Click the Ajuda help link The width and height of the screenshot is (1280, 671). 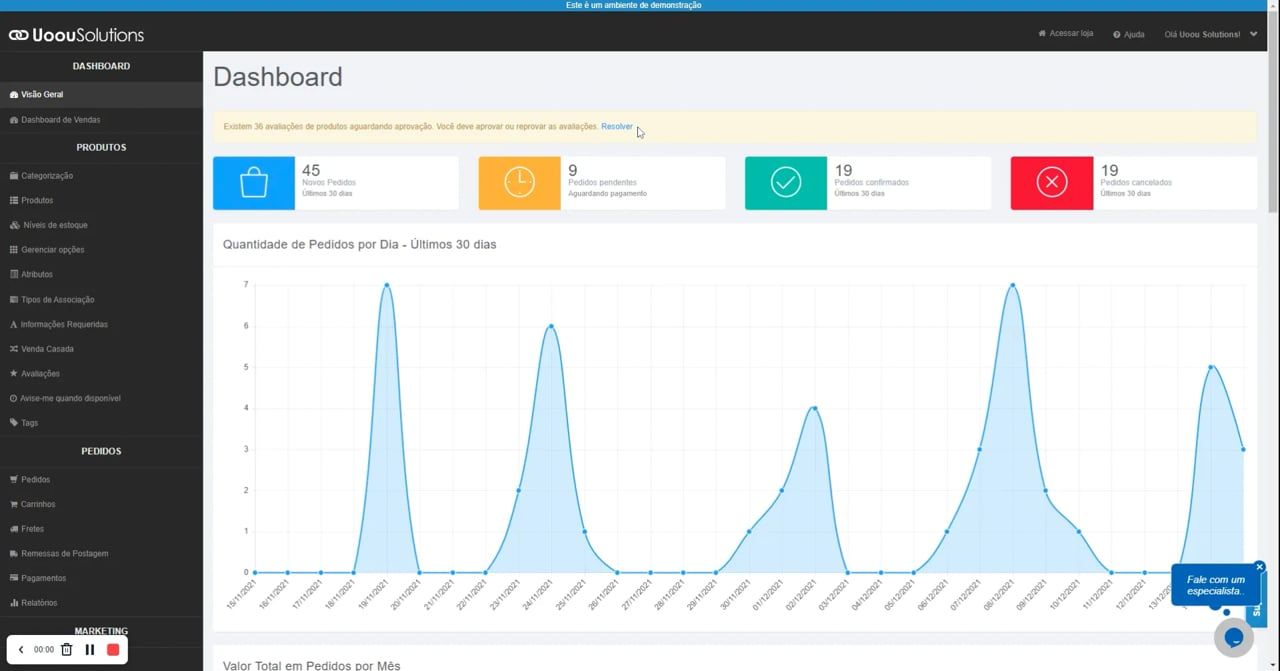pos(1129,34)
